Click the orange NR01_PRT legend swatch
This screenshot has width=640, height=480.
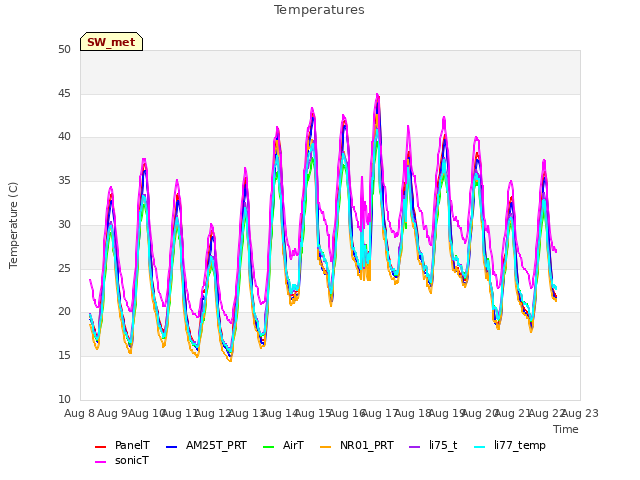pyautogui.click(x=325, y=447)
